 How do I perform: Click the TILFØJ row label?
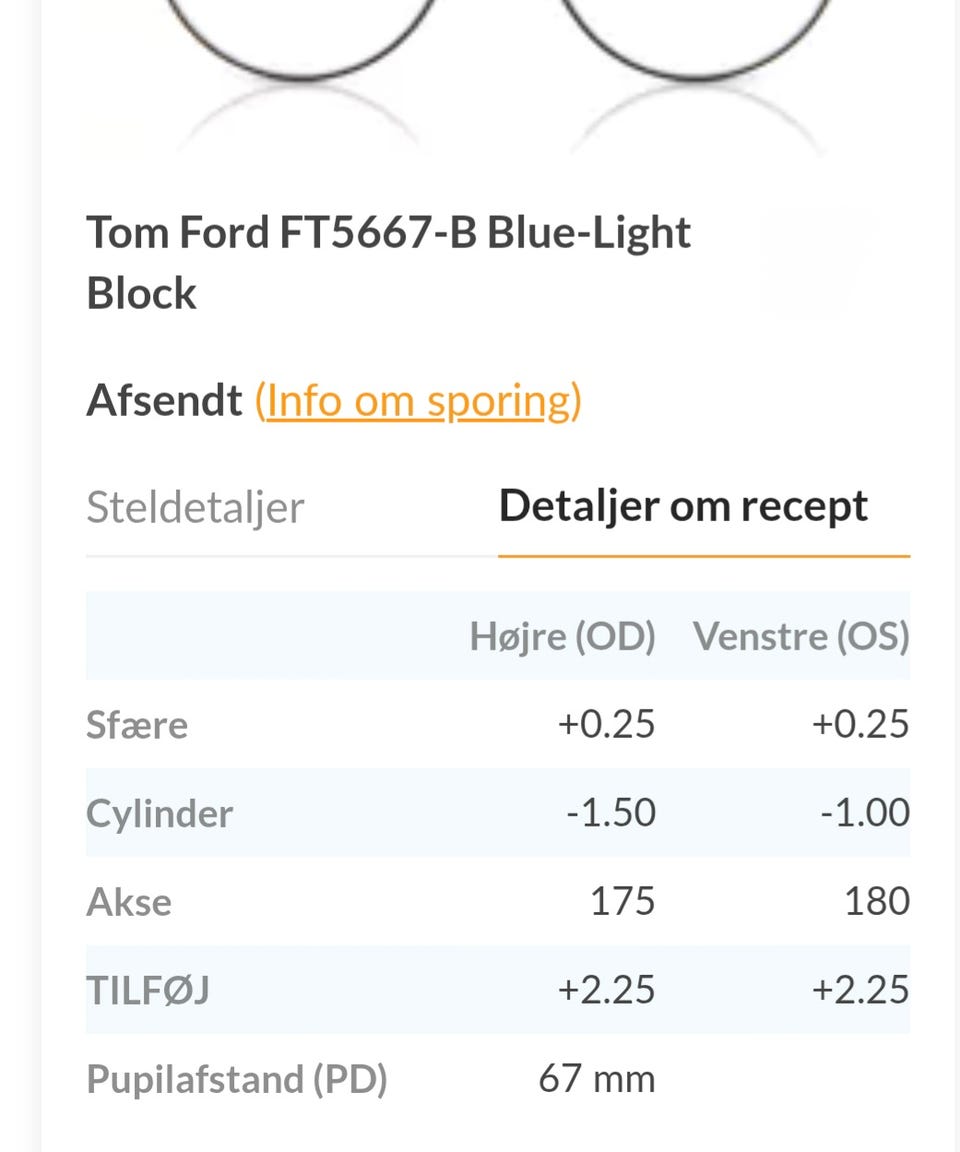tap(148, 990)
